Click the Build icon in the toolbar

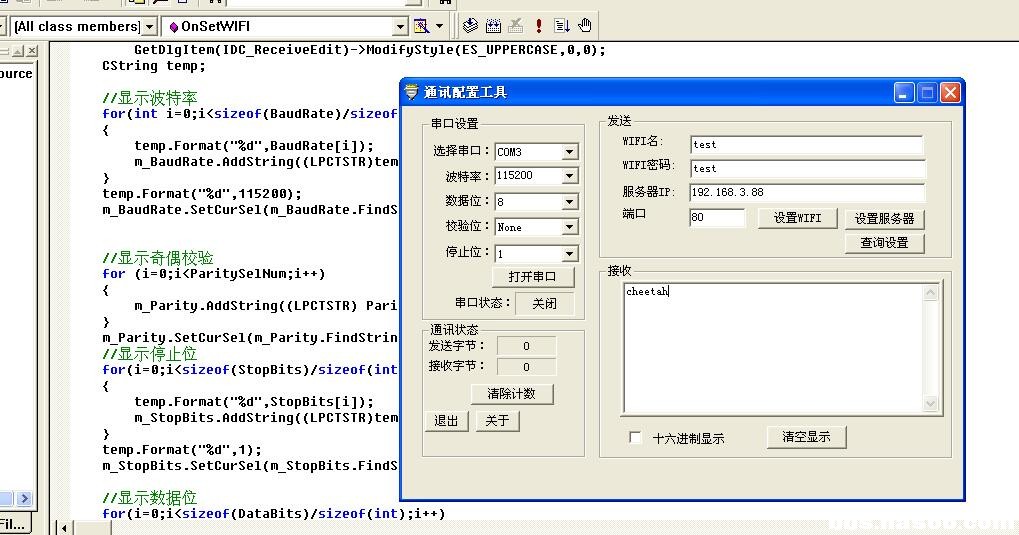tap(493, 26)
